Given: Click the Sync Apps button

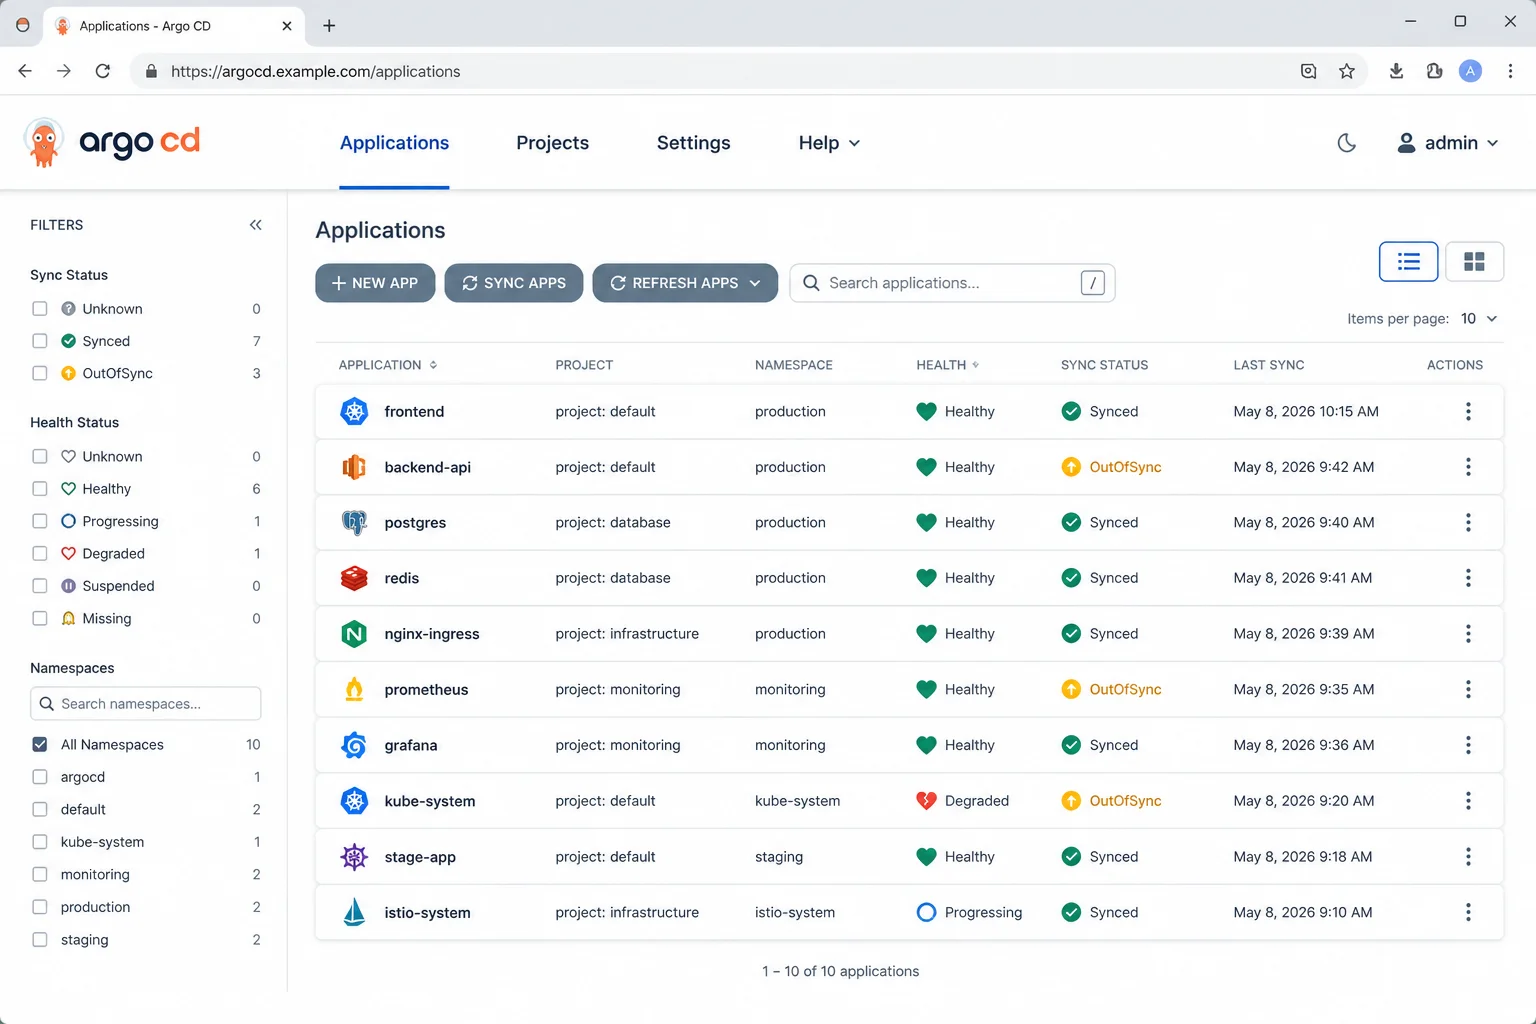Looking at the screenshot, I should point(514,283).
